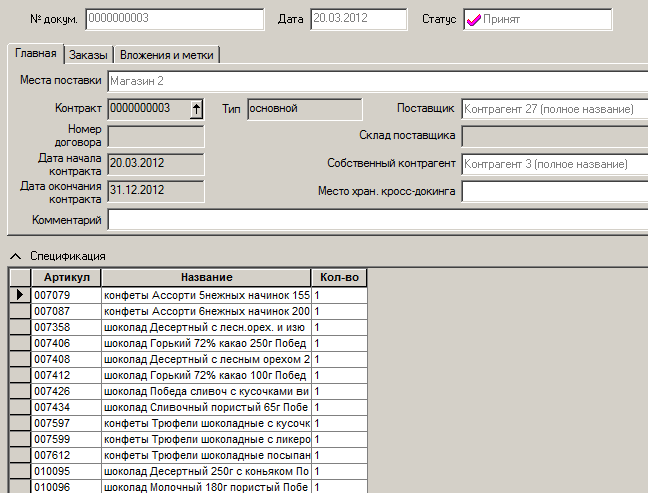Image resolution: width=648 pixels, height=493 pixels.
Task: Click the Дата field showing 20.03.2012
Action: [x=358, y=19]
